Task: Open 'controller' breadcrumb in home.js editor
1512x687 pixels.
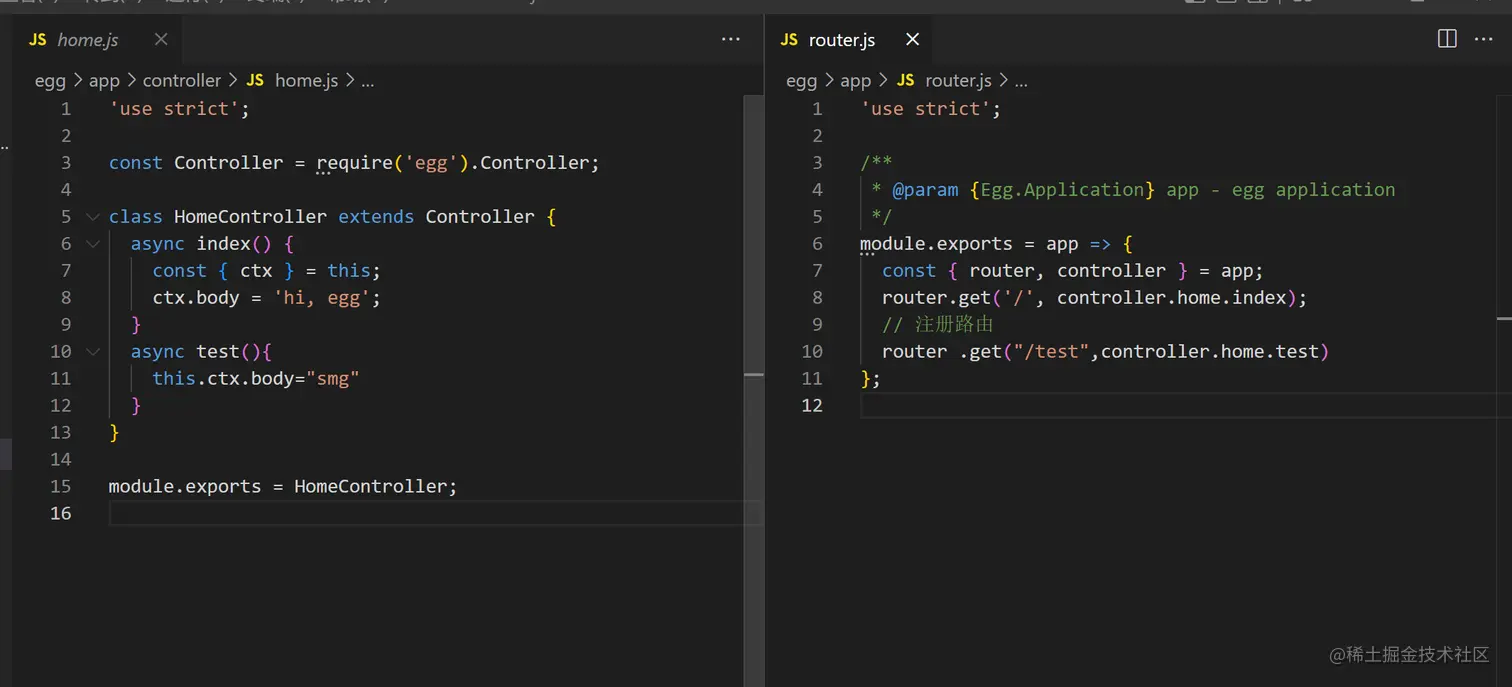Action: coord(182,81)
